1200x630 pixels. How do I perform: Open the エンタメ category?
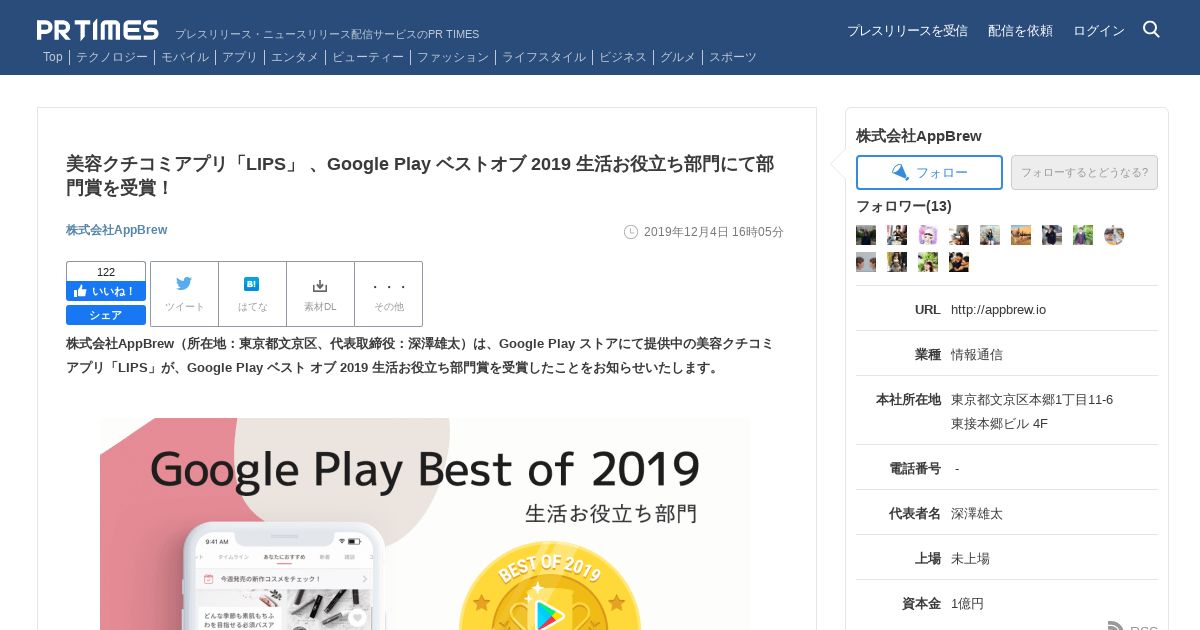pyautogui.click(x=295, y=57)
